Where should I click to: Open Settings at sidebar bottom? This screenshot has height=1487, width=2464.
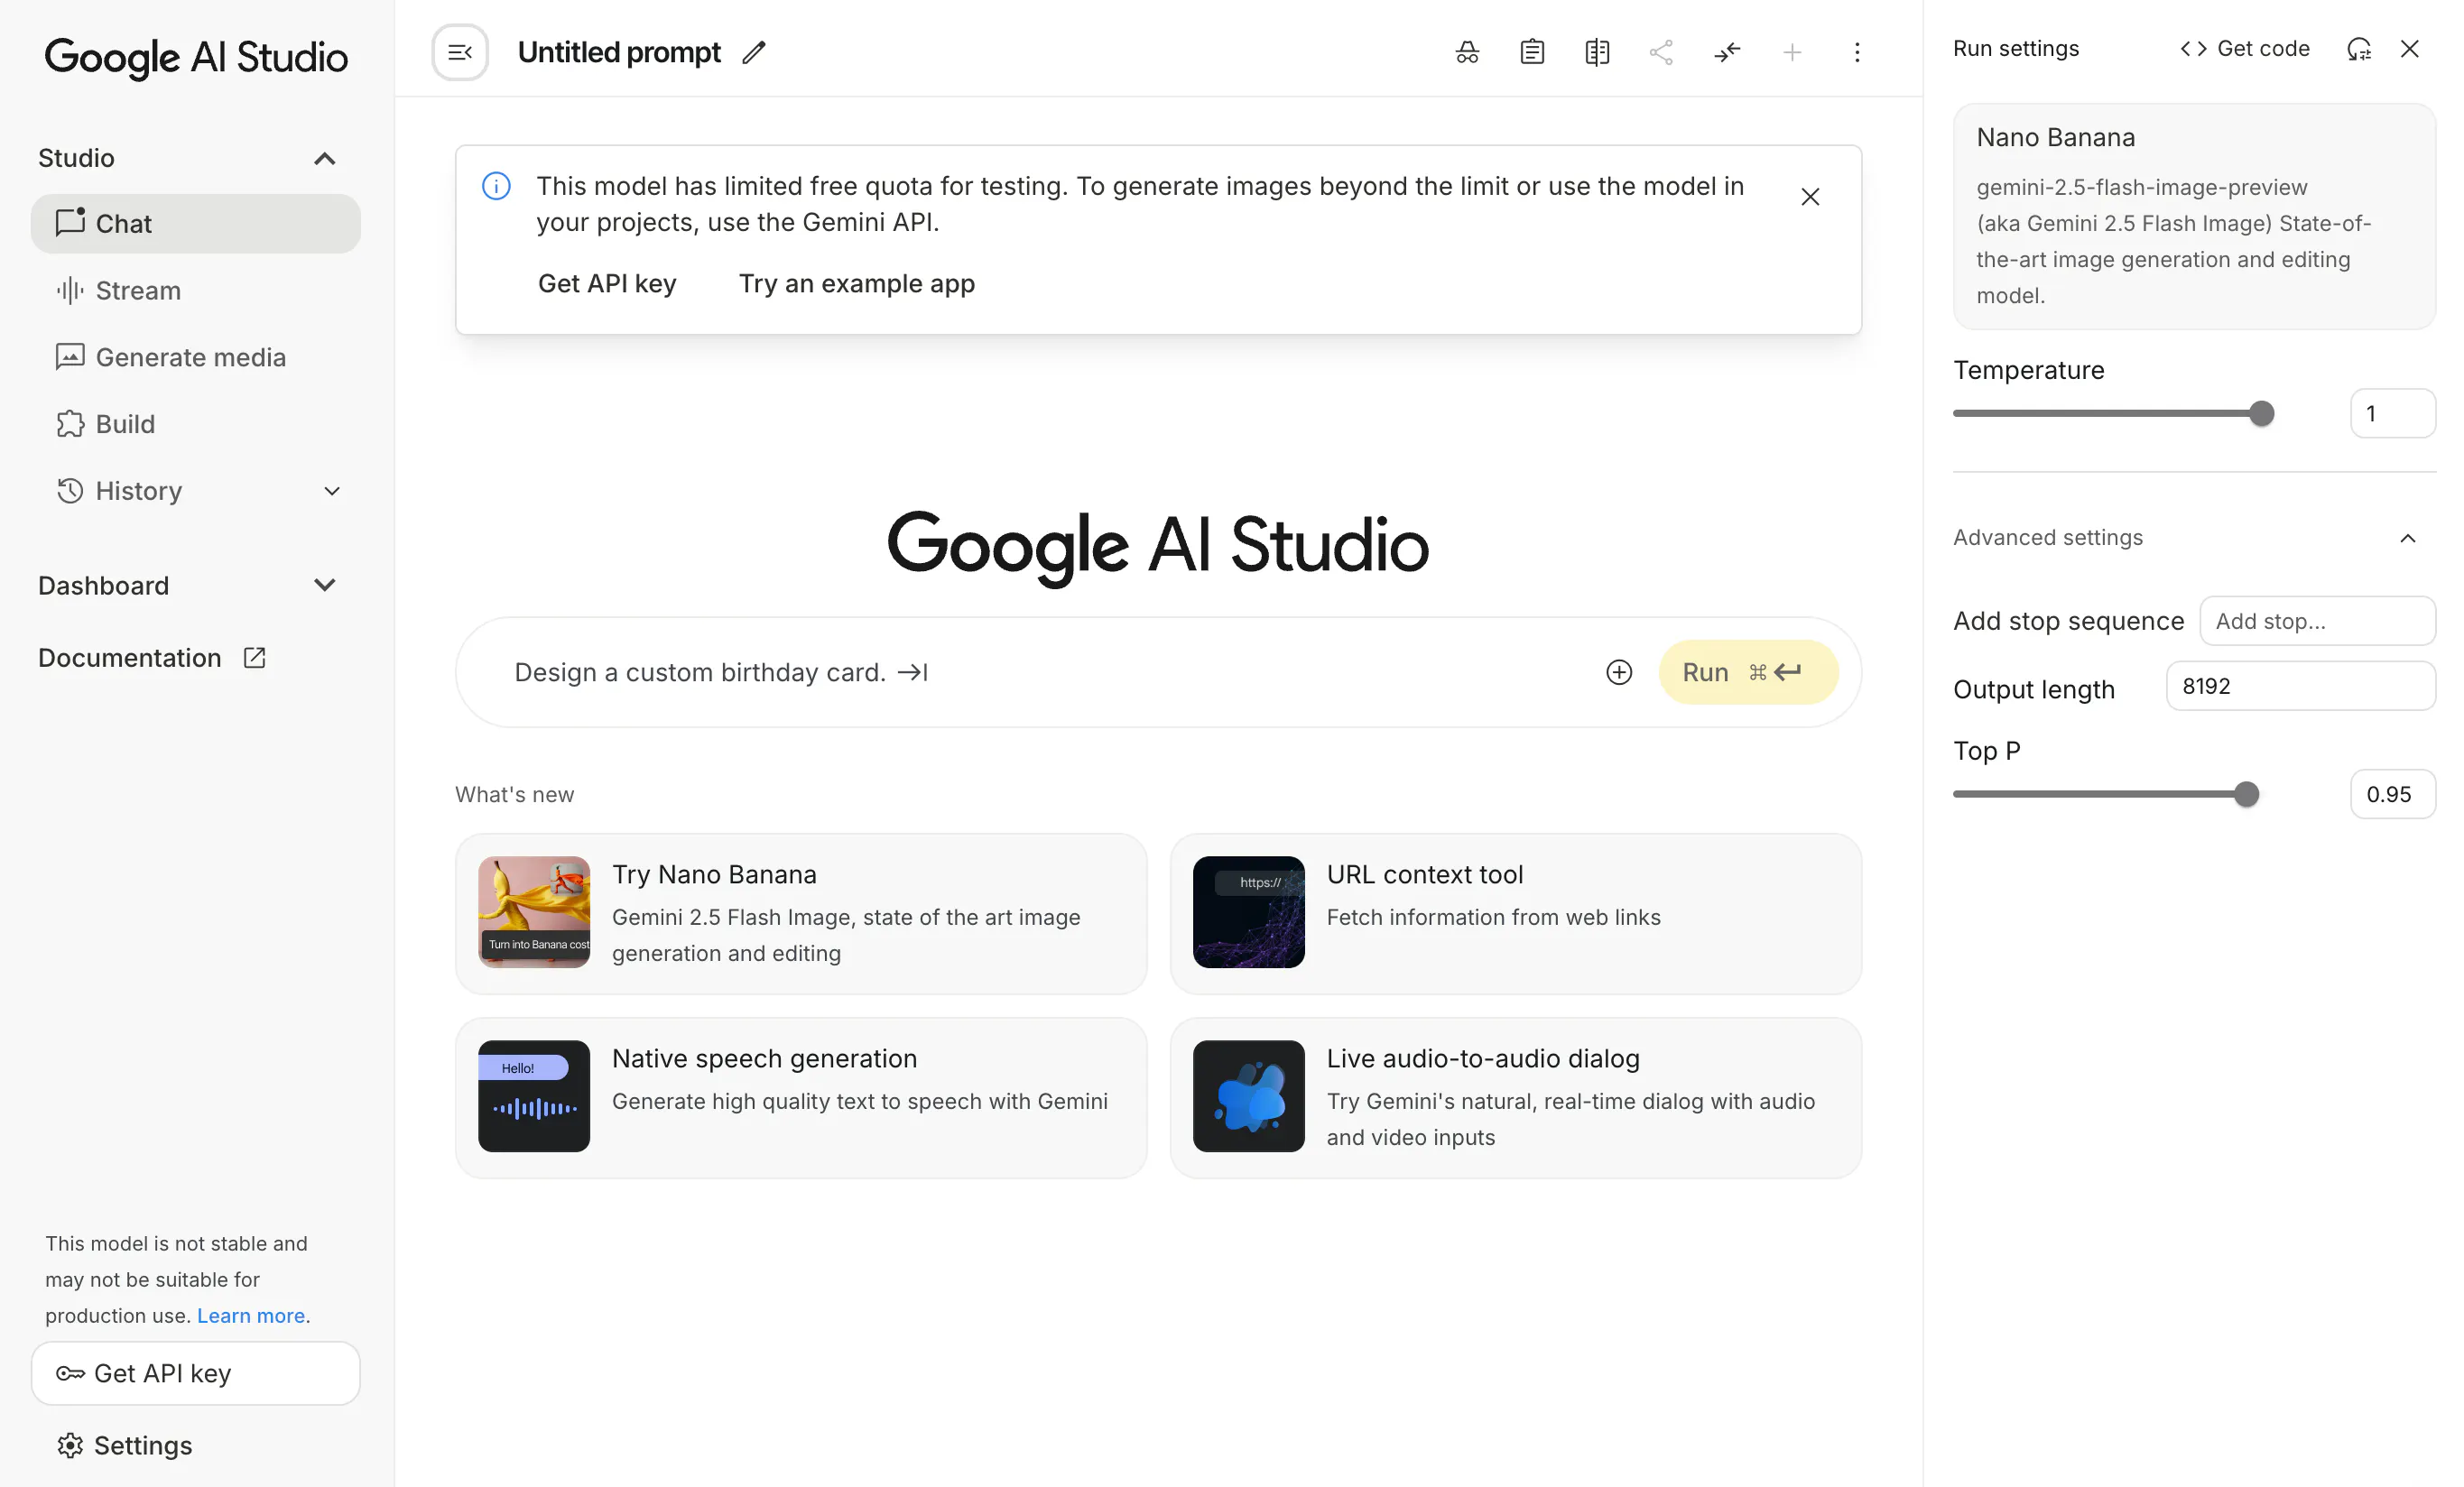pos(124,1446)
